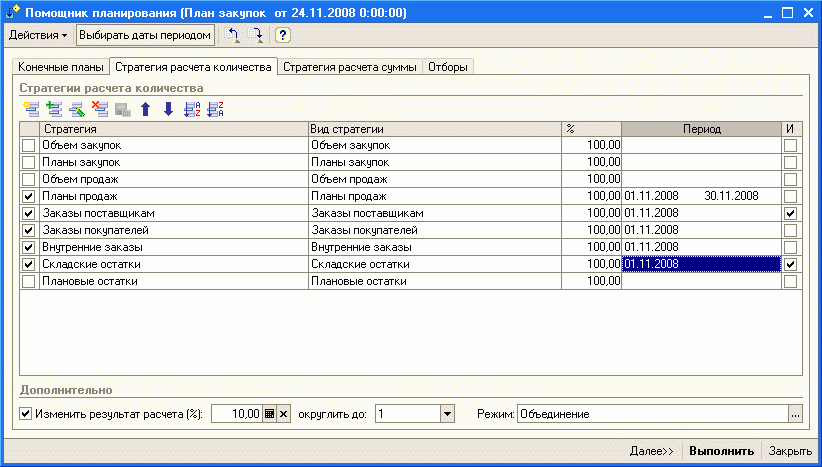Select Стратегия расчета количества tab
Viewport: 822px width, 467px height.
coord(193,67)
